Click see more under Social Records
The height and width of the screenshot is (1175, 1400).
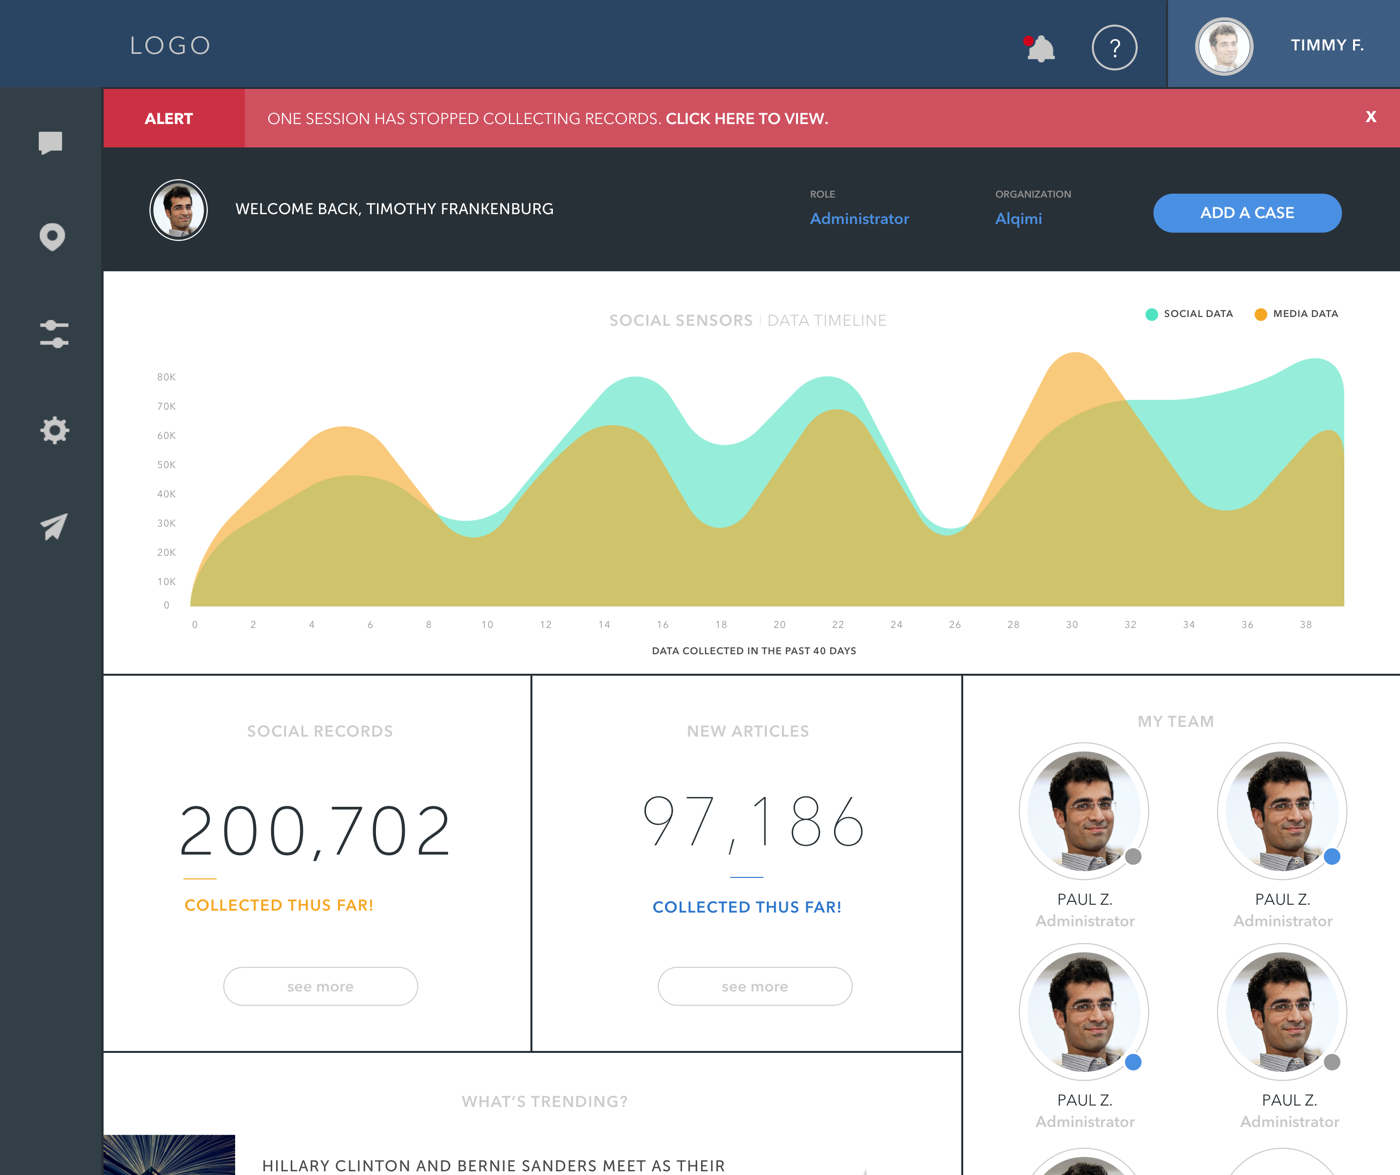pos(320,986)
